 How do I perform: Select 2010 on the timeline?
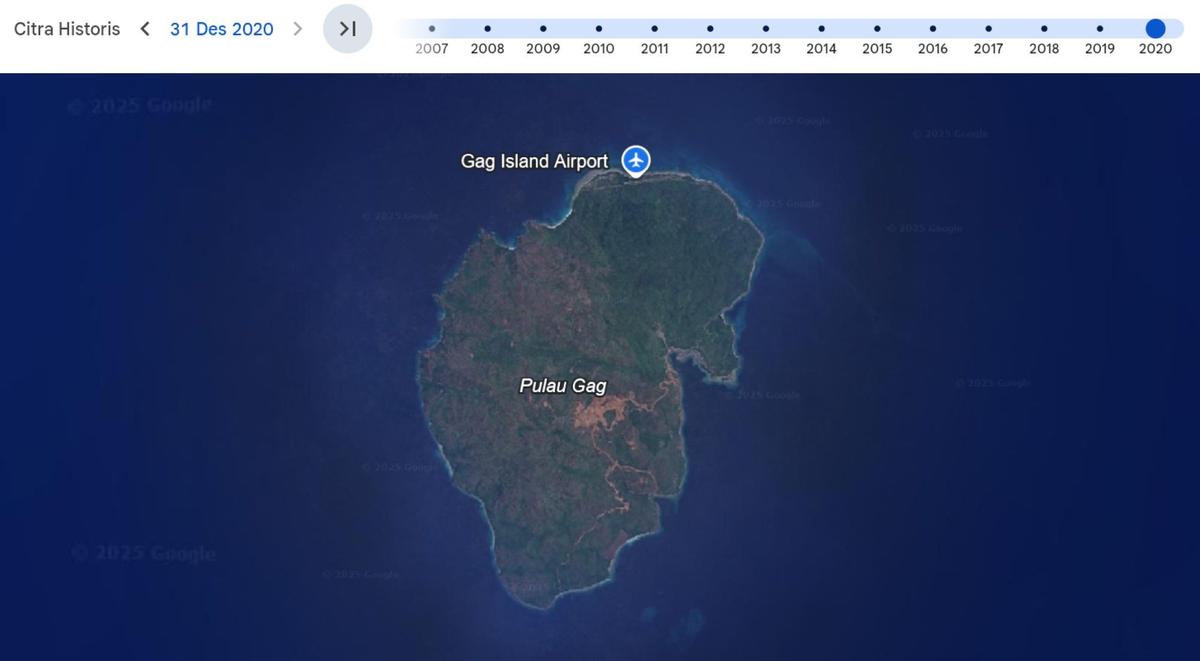599,29
